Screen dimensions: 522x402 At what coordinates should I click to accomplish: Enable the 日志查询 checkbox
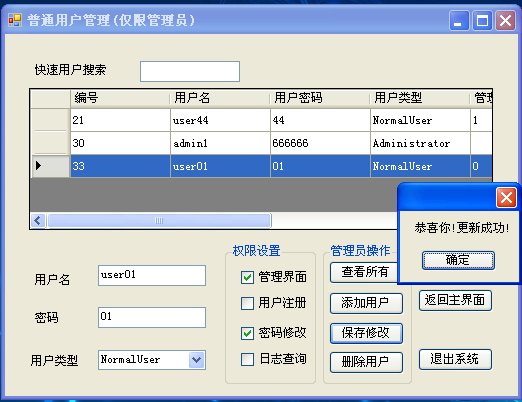pos(247,359)
